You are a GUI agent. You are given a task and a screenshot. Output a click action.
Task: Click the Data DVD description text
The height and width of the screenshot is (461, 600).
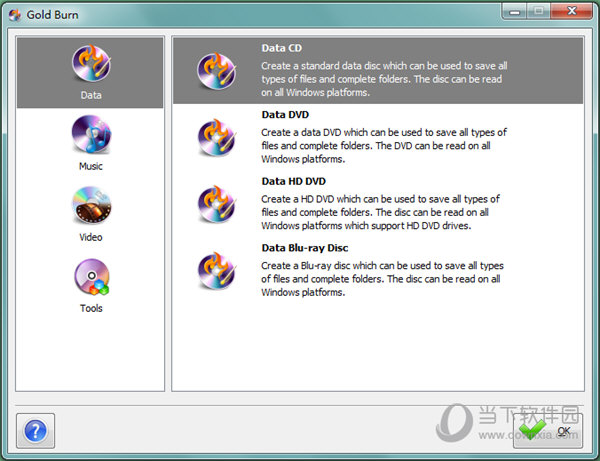(x=384, y=146)
